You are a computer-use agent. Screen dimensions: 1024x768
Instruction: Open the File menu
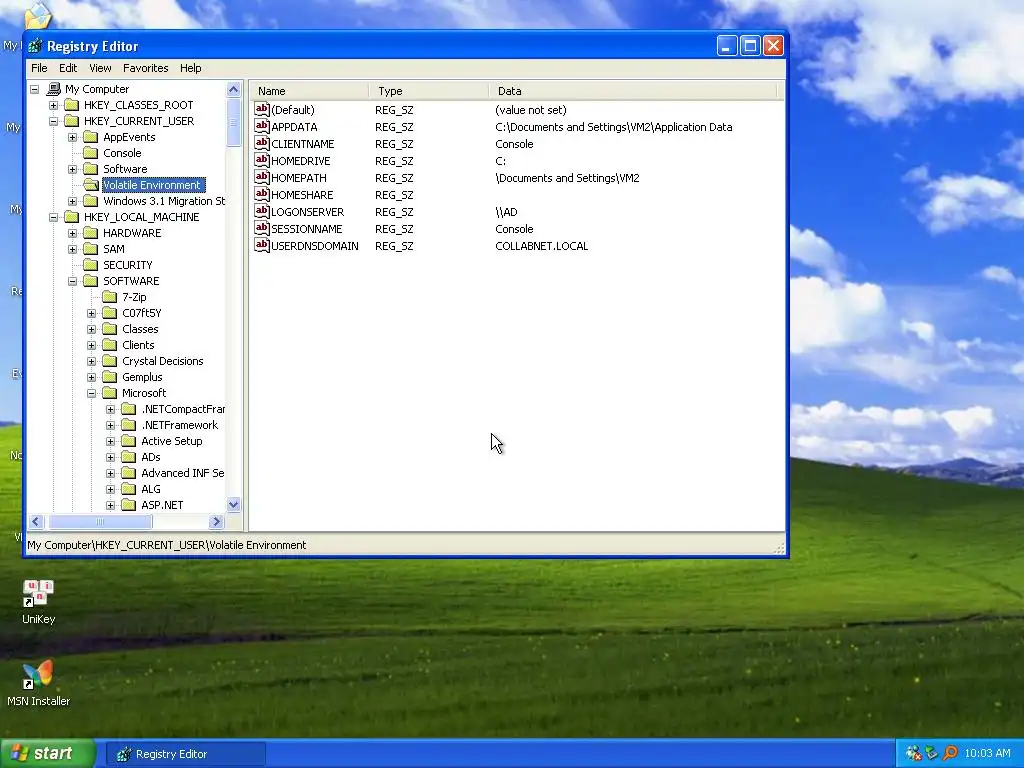click(39, 68)
